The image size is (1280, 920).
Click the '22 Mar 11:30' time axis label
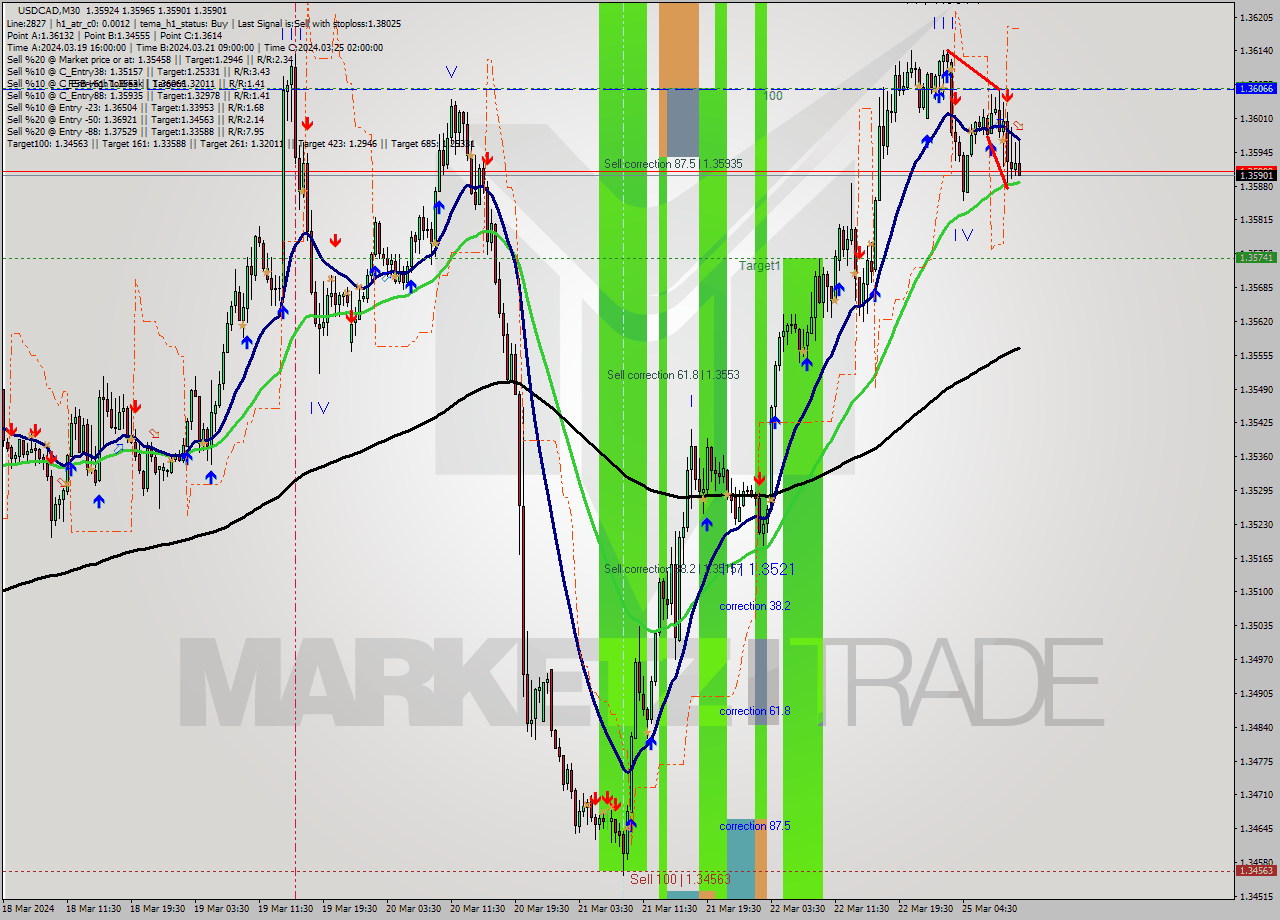861,909
